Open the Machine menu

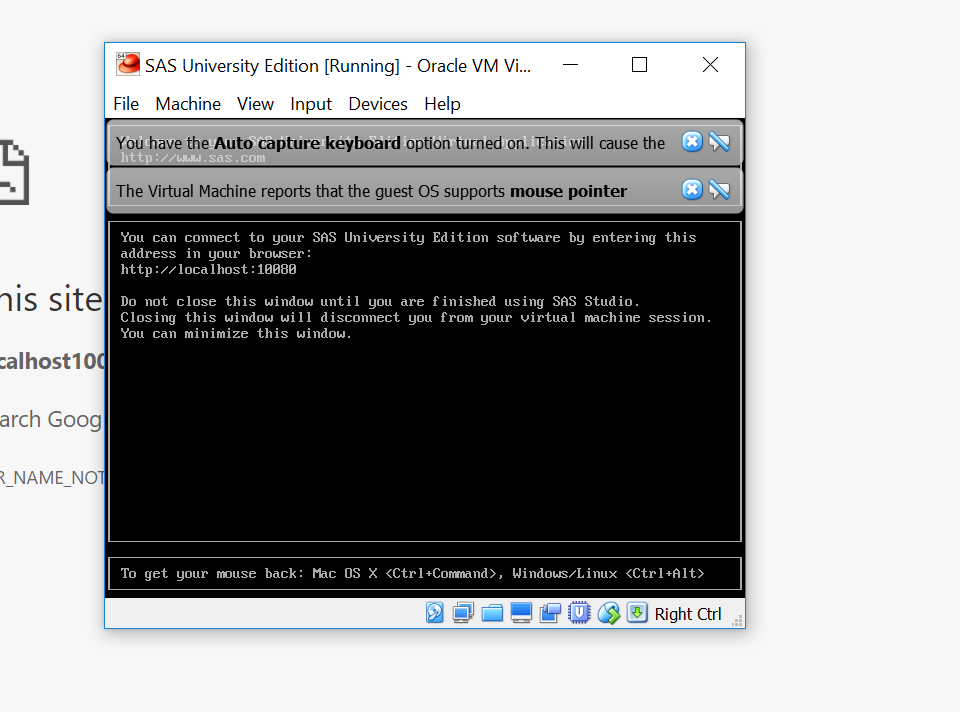point(188,104)
